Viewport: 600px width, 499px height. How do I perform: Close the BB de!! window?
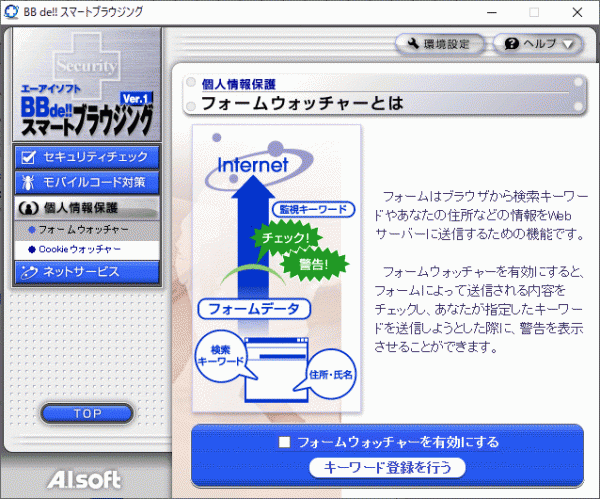pyautogui.click(x=577, y=13)
